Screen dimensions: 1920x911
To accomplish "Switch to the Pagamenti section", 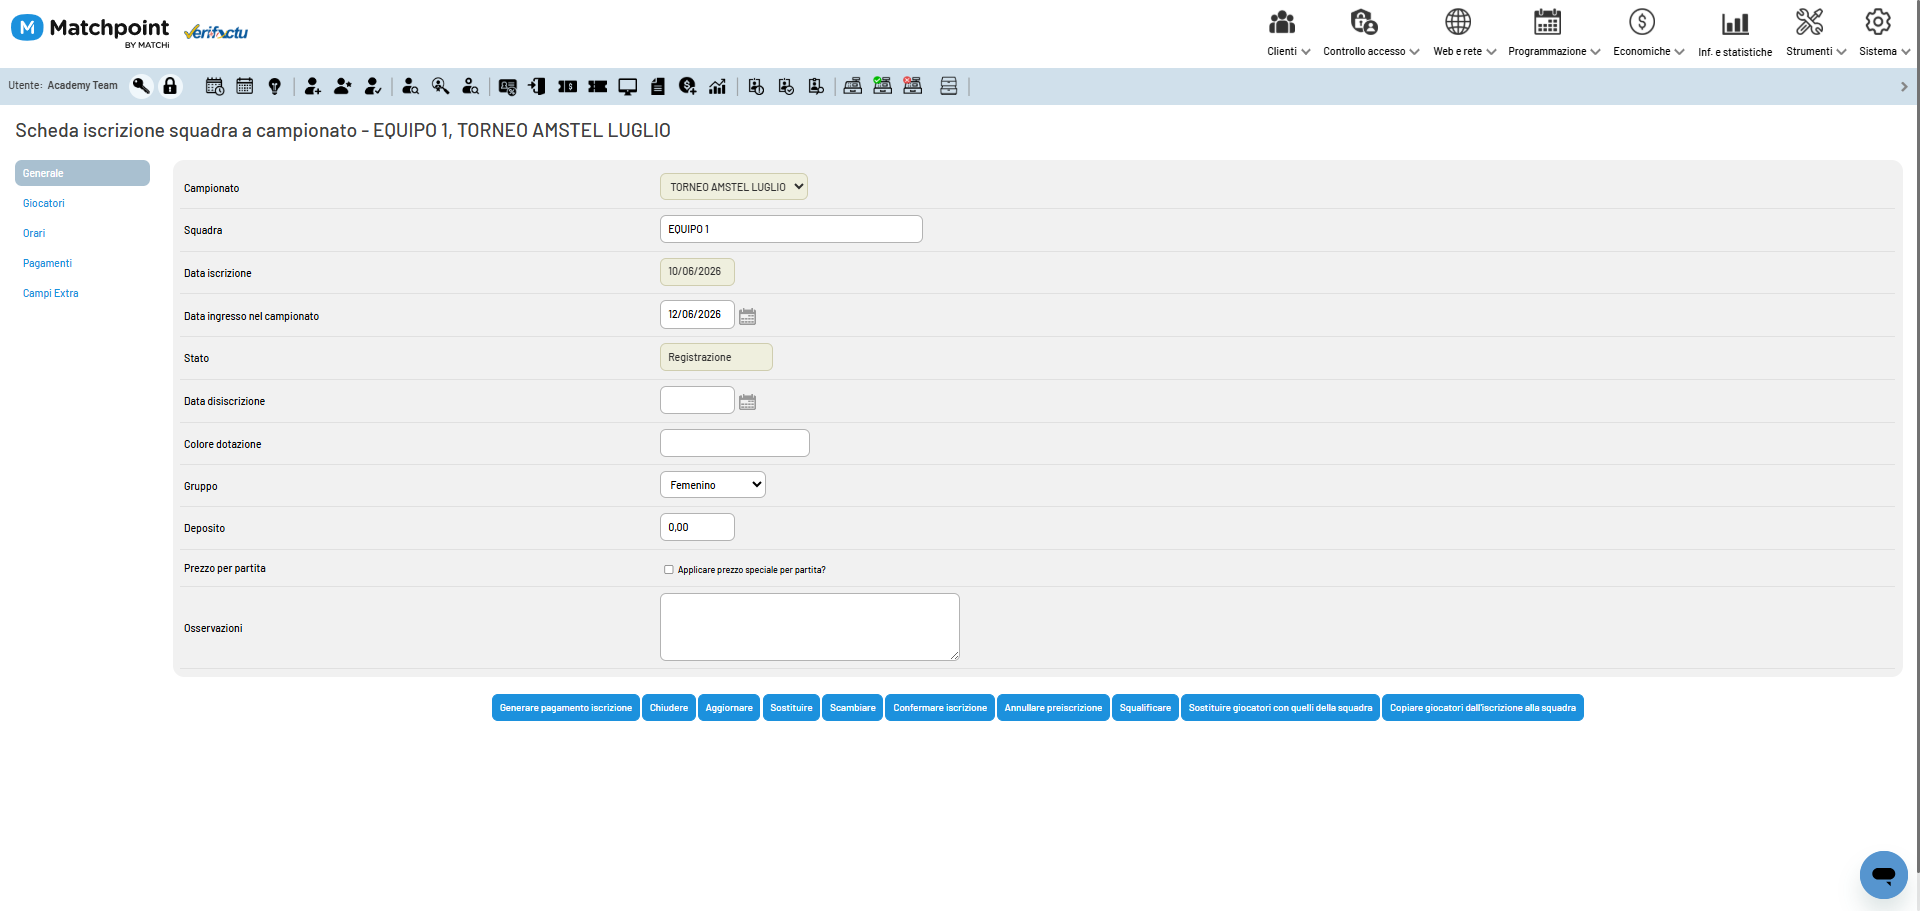I will coord(47,264).
